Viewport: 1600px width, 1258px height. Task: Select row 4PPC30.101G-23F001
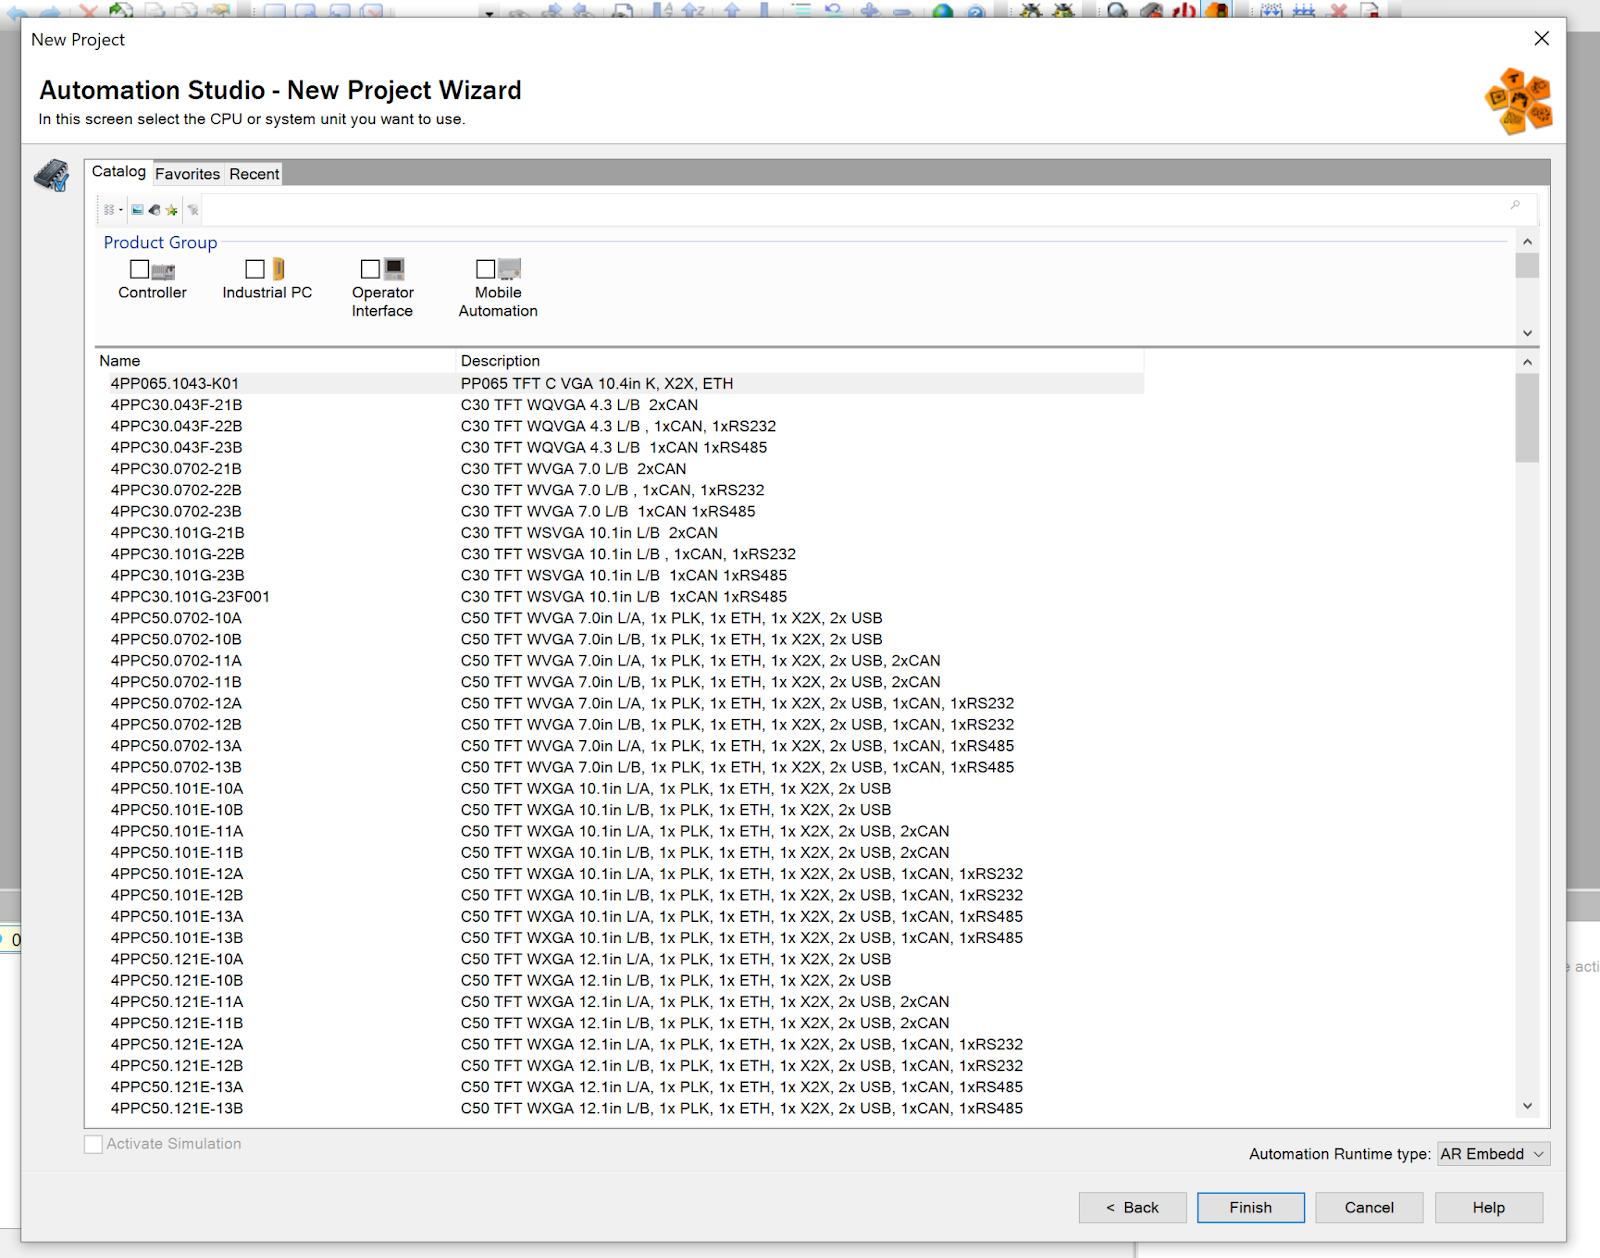(620, 597)
